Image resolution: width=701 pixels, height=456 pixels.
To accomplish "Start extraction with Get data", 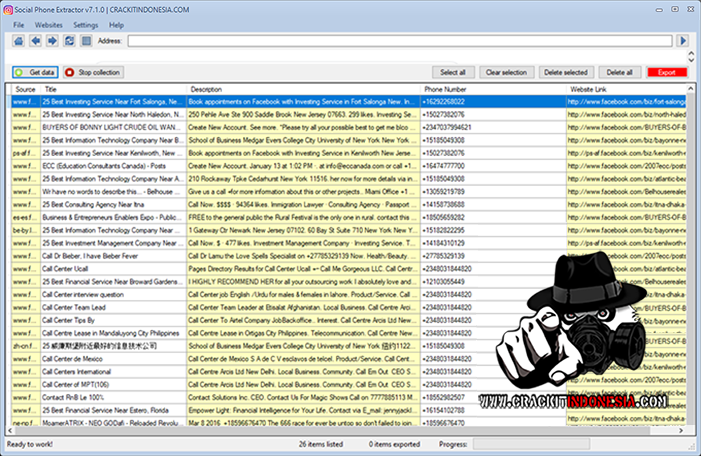I will click(35, 73).
